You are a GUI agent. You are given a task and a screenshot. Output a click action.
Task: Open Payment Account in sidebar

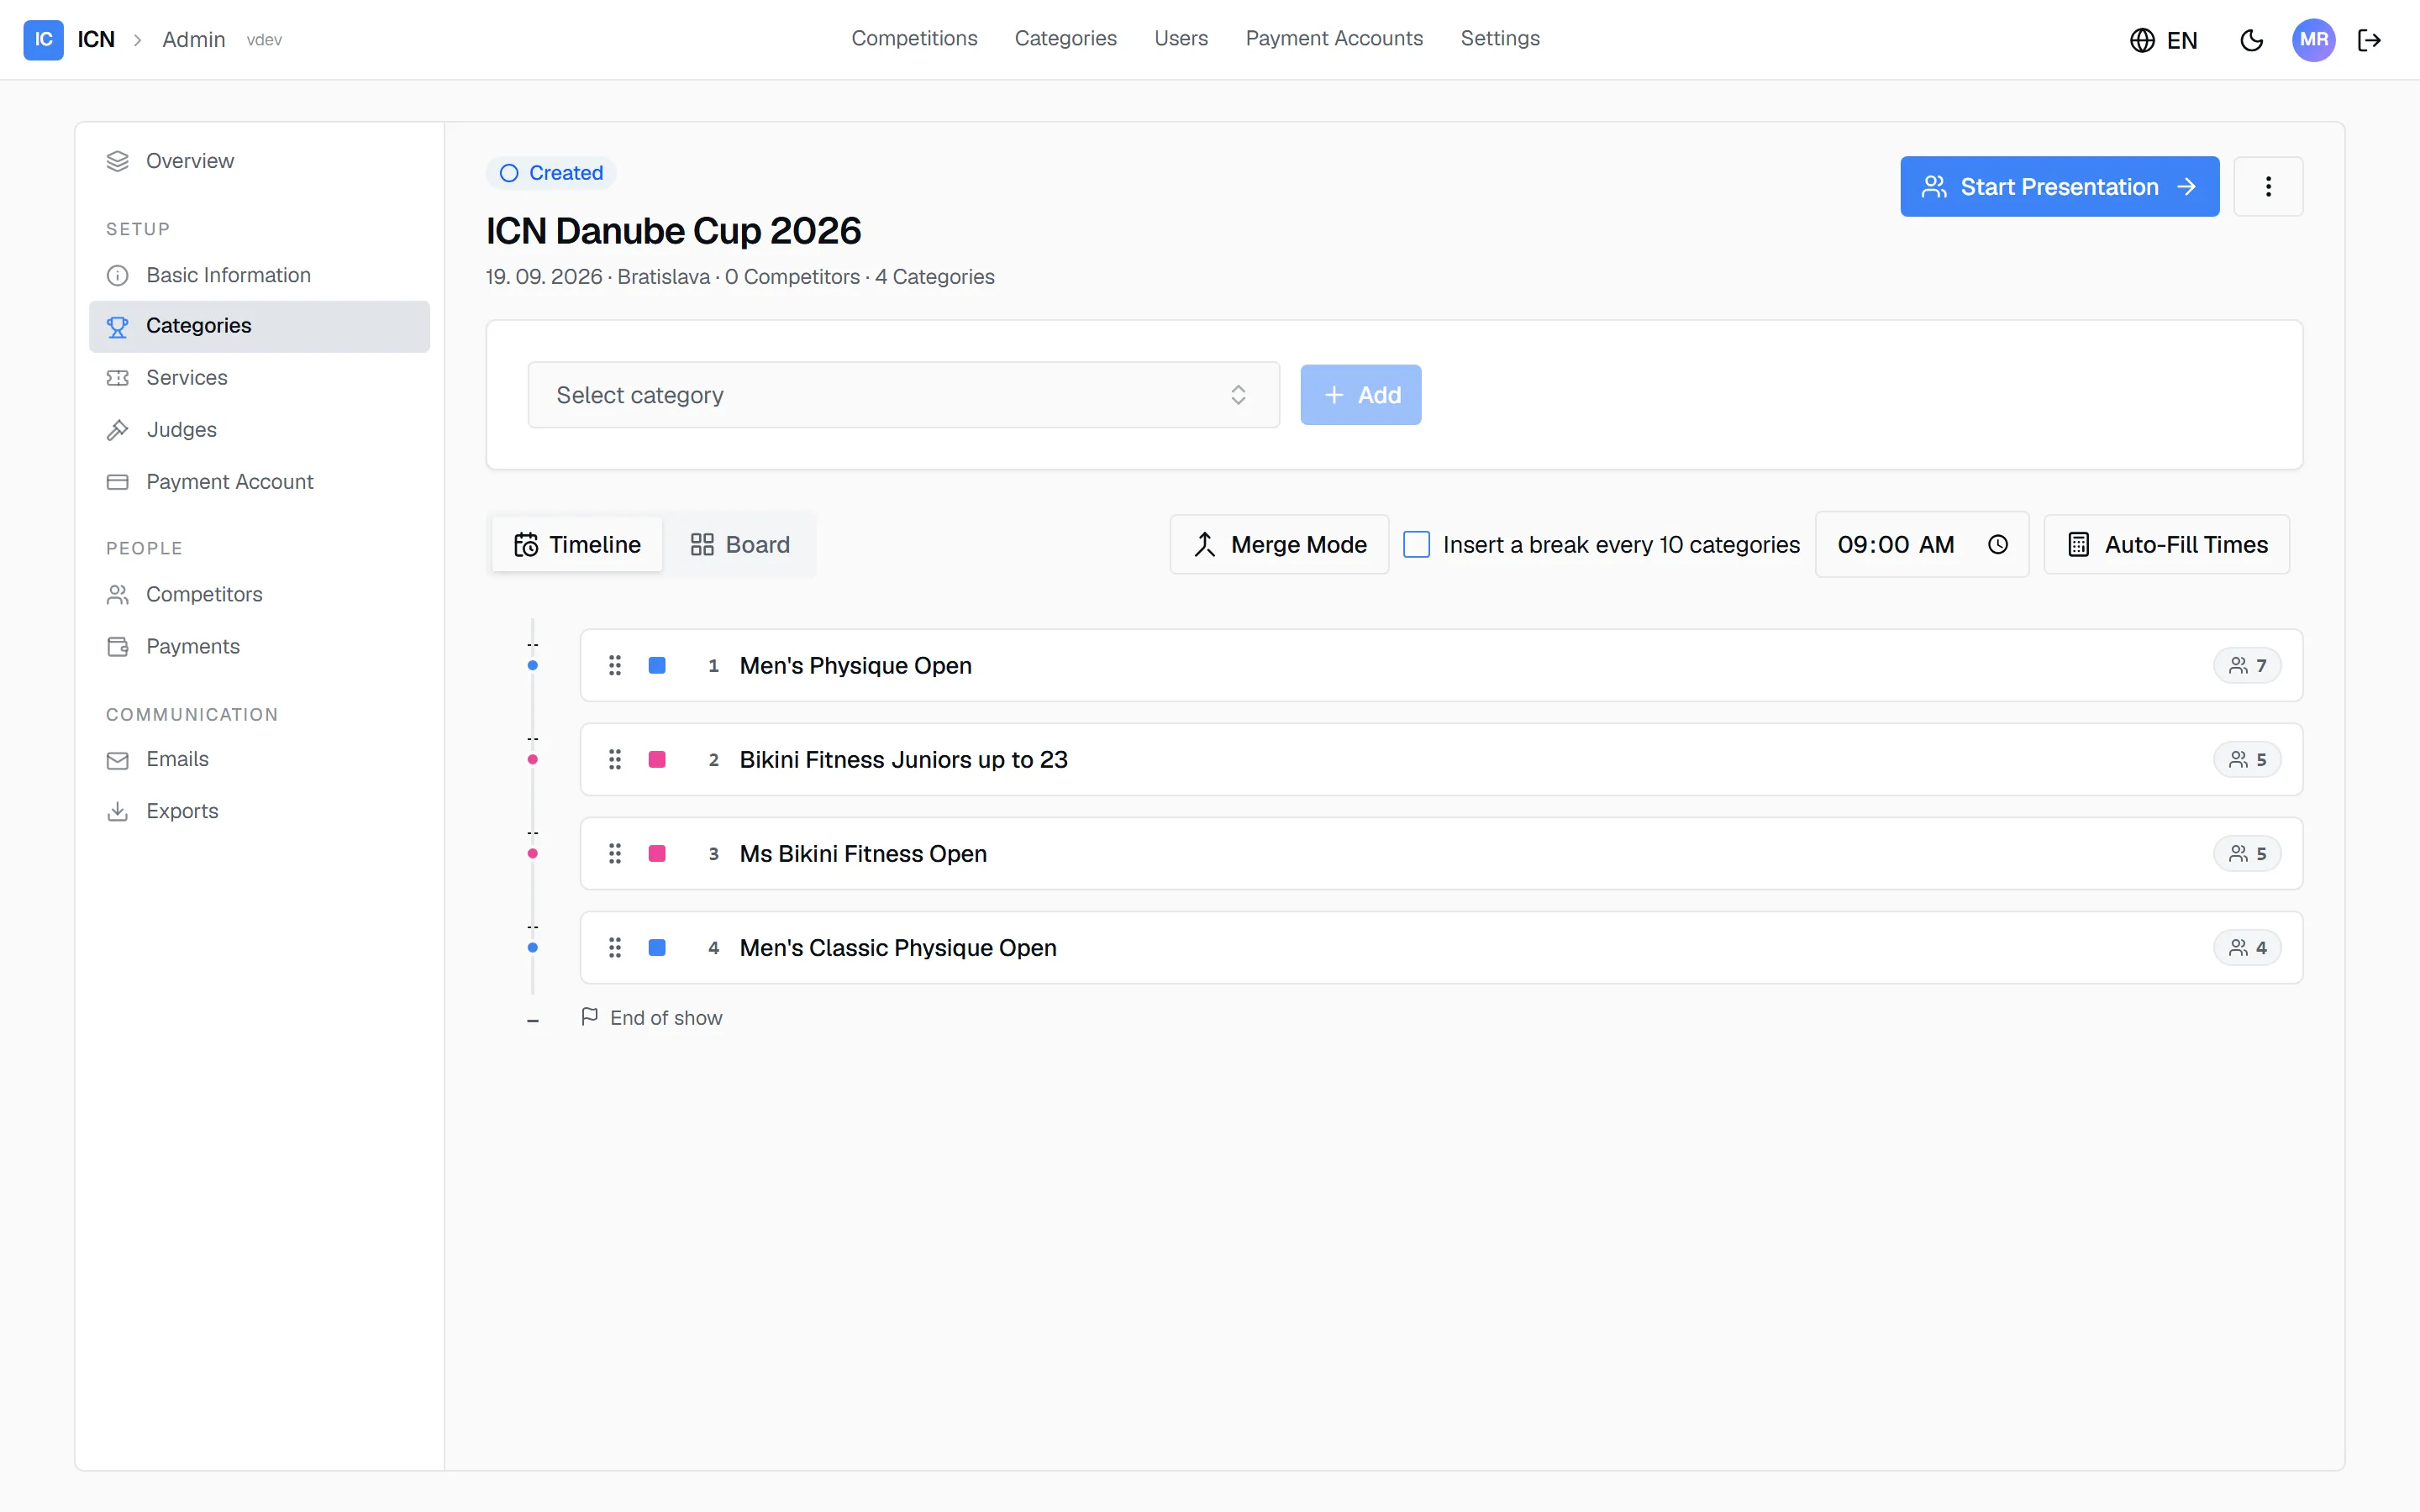click(x=259, y=482)
